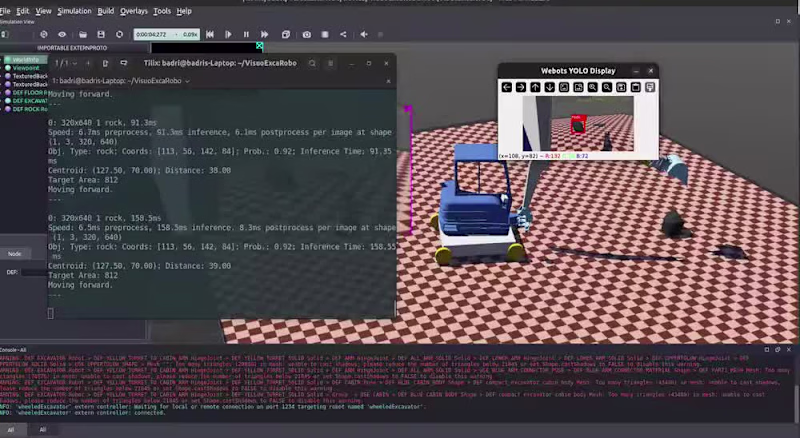Open the Edit menu
Screen dimensions: 800x438
coord(23,11)
